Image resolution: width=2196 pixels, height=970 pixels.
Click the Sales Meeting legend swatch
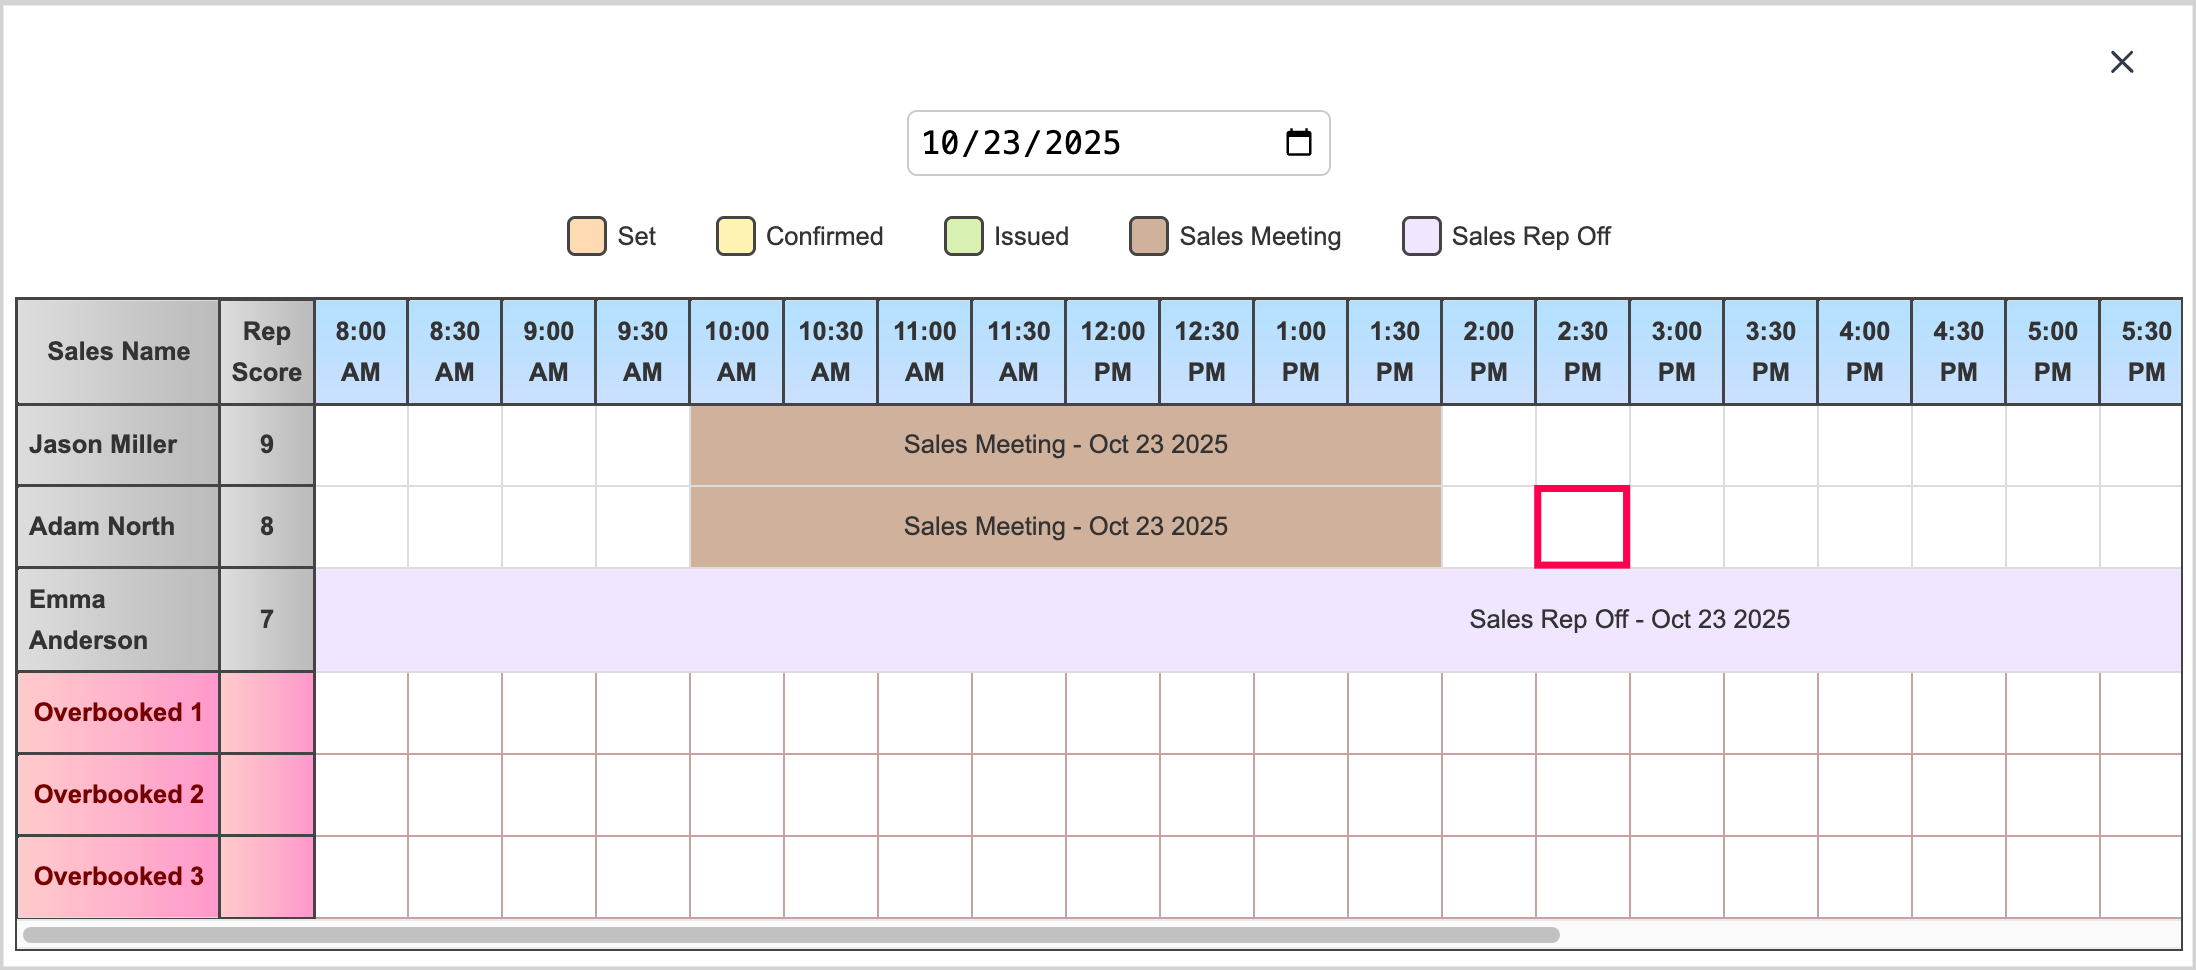click(x=1148, y=236)
